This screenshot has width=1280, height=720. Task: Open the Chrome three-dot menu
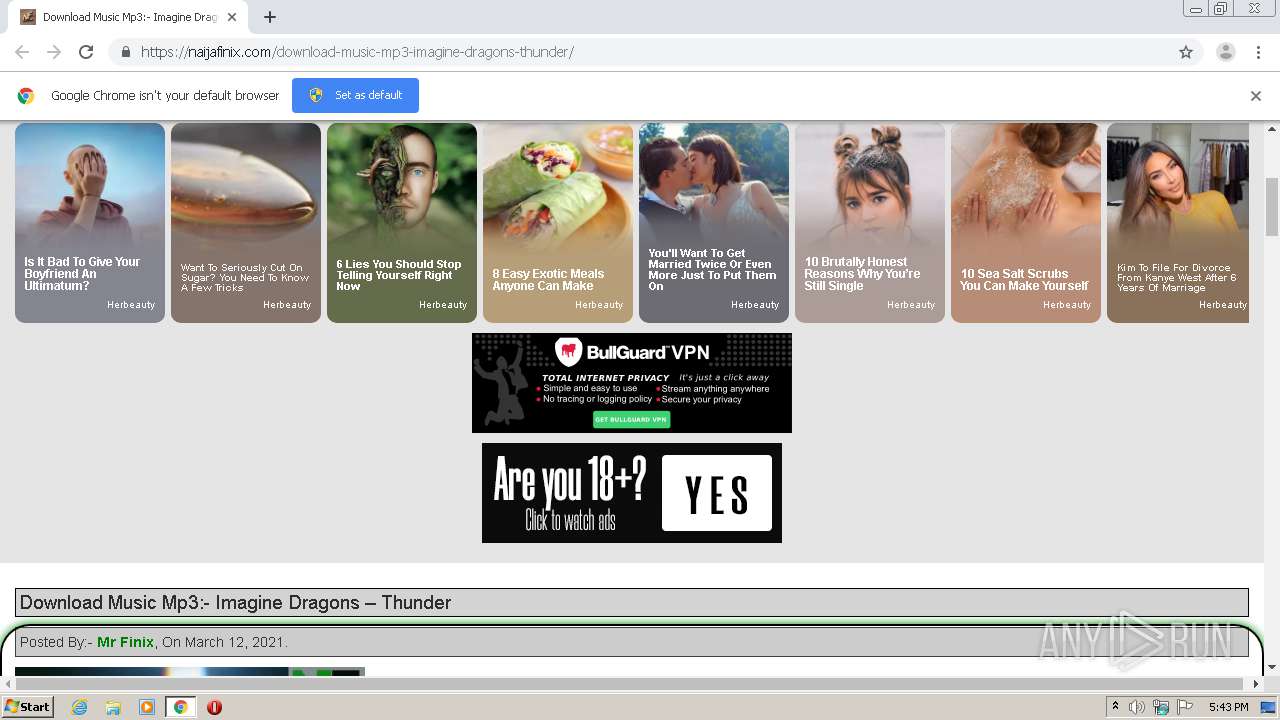(x=1258, y=52)
